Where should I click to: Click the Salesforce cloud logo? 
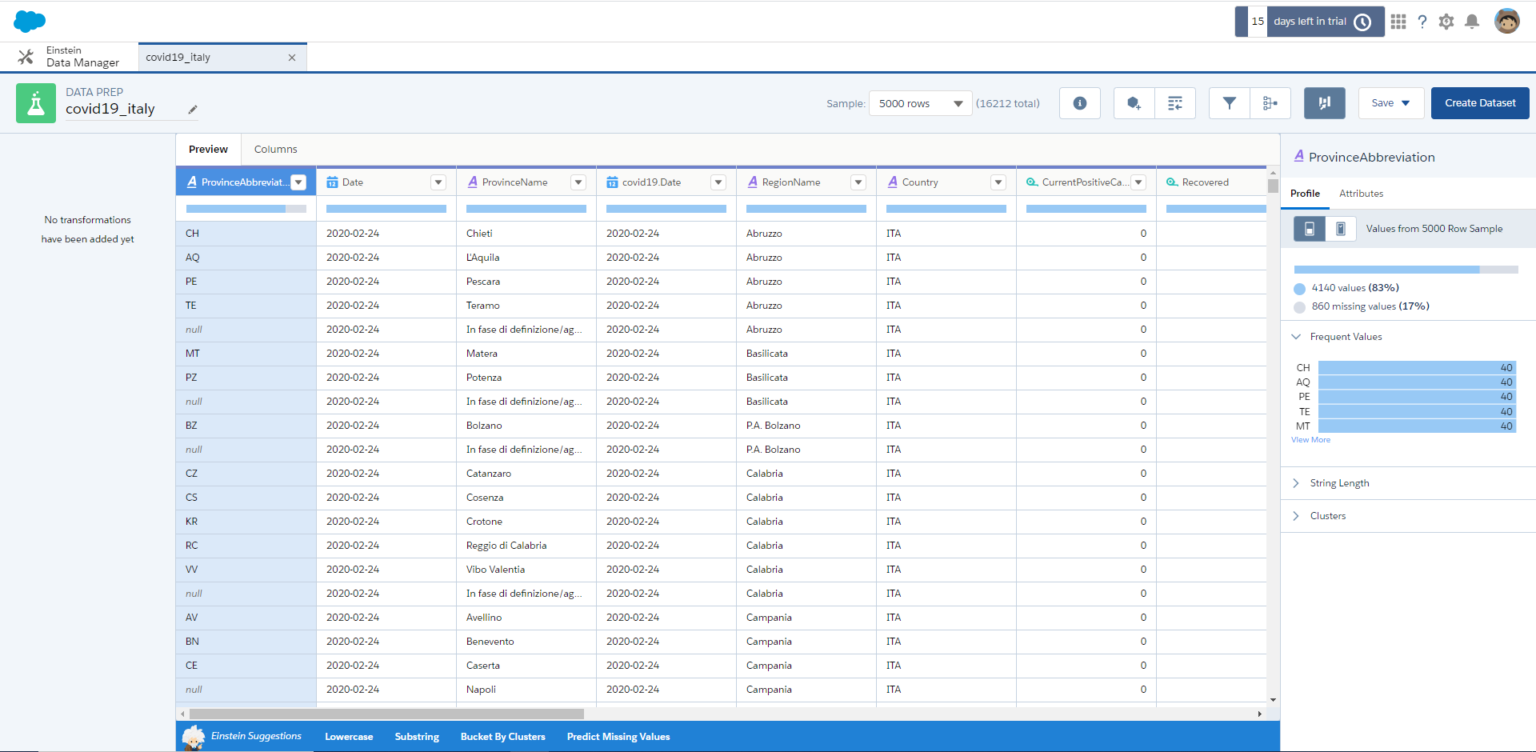[x=30, y=21]
